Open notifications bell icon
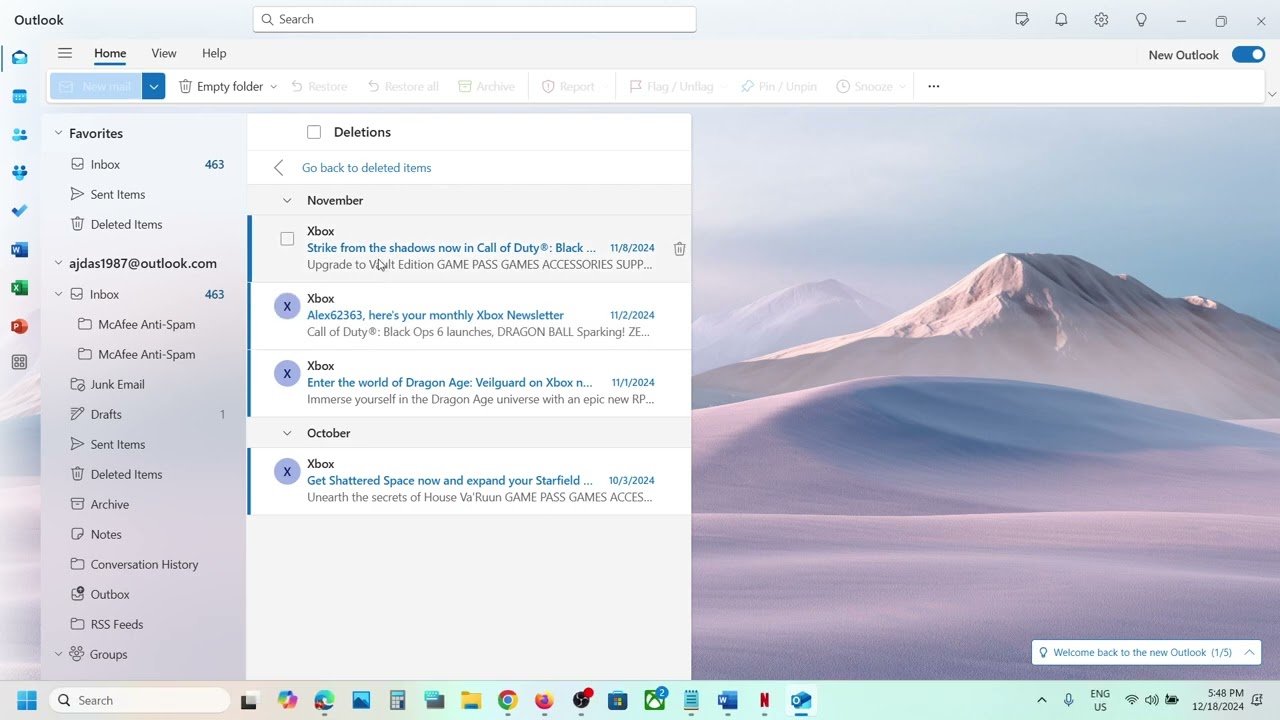 point(1061,20)
